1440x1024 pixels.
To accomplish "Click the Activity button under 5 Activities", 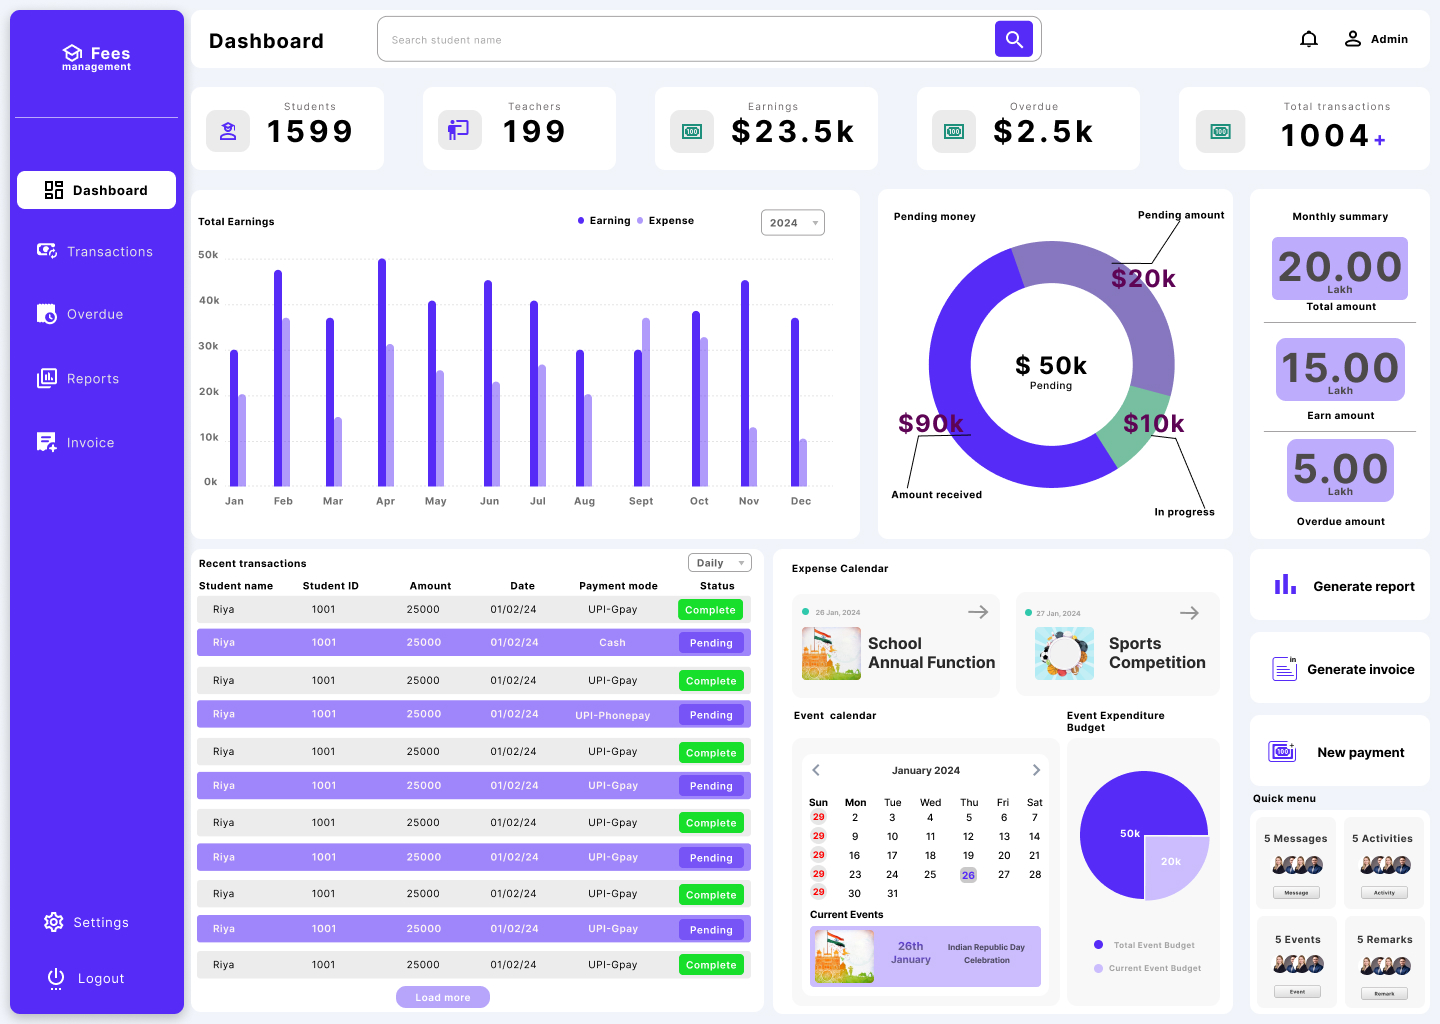I will click(1384, 892).
